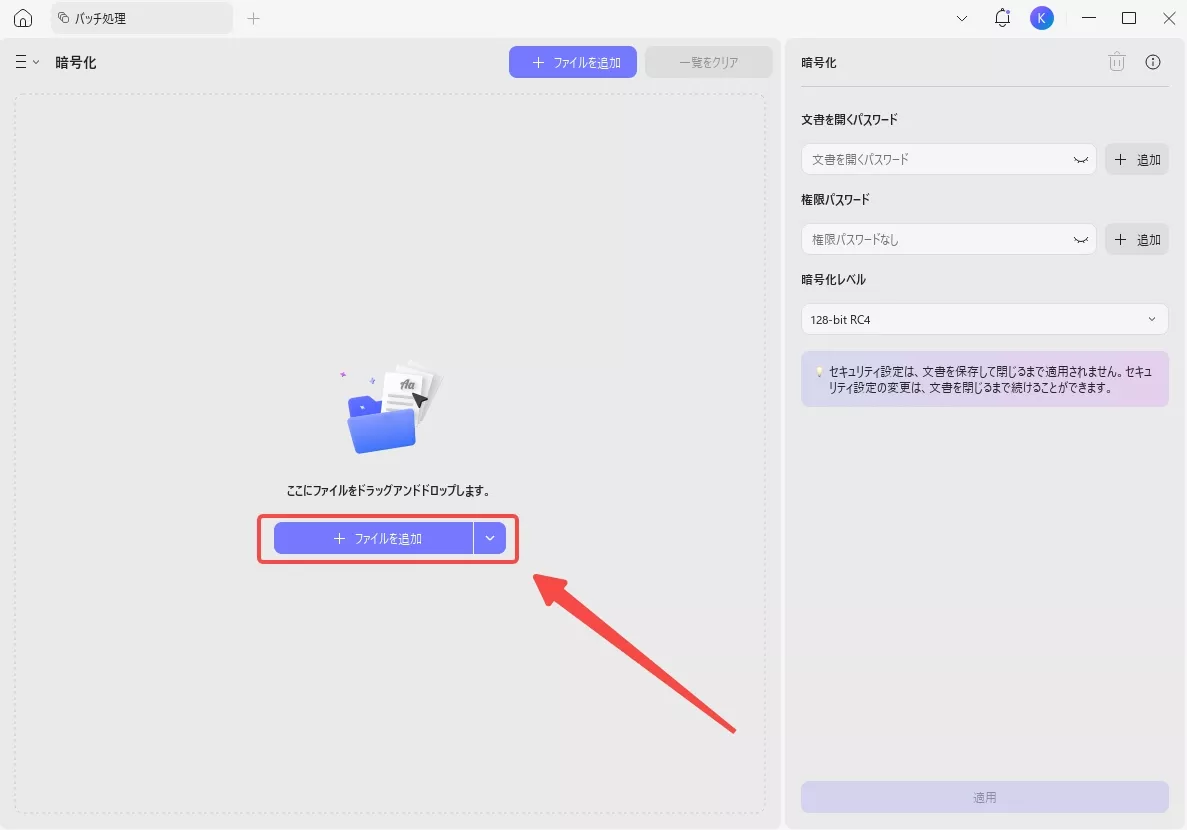Open the title bar dropdown chevron
The height and width of the screenshot is (830, 1187).
[962, 17]
